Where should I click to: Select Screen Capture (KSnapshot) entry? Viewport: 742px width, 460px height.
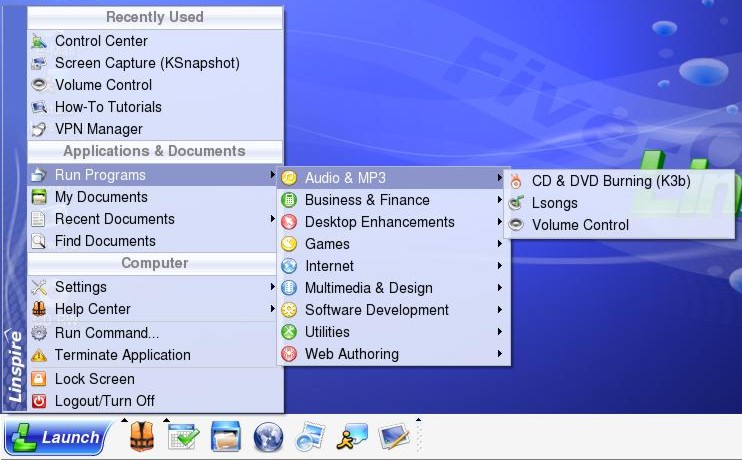147,63
